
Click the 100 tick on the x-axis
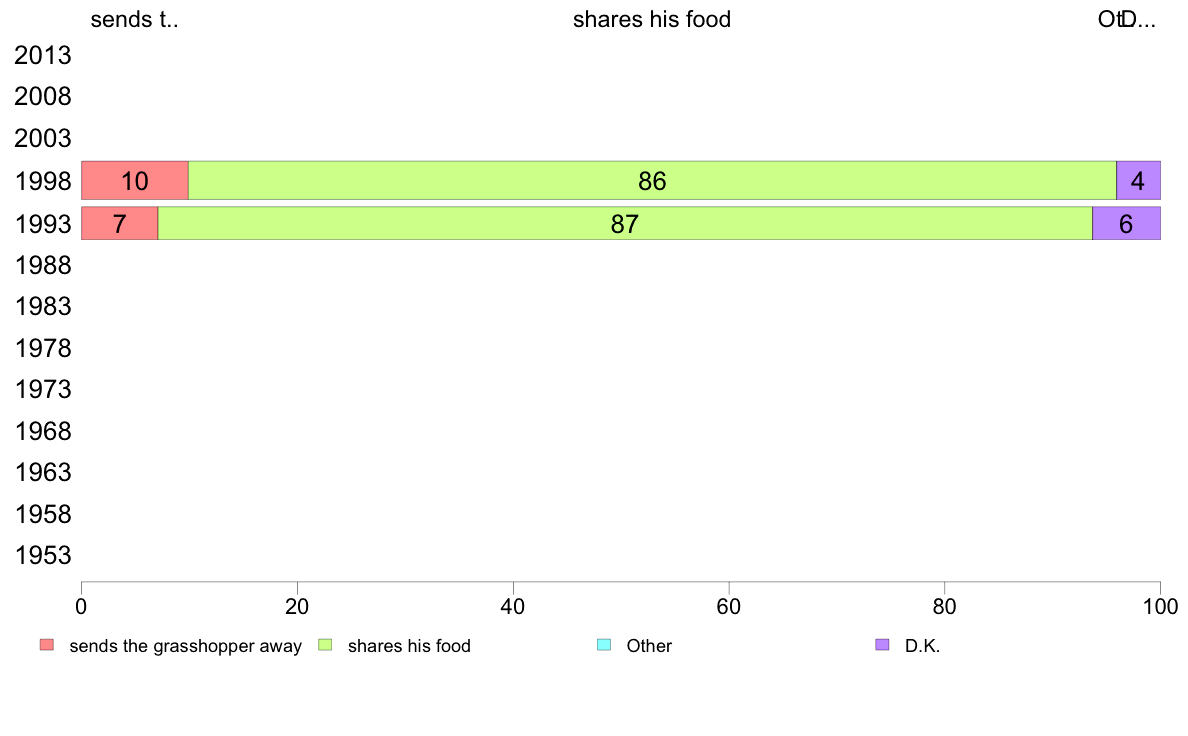(1160, 606)
